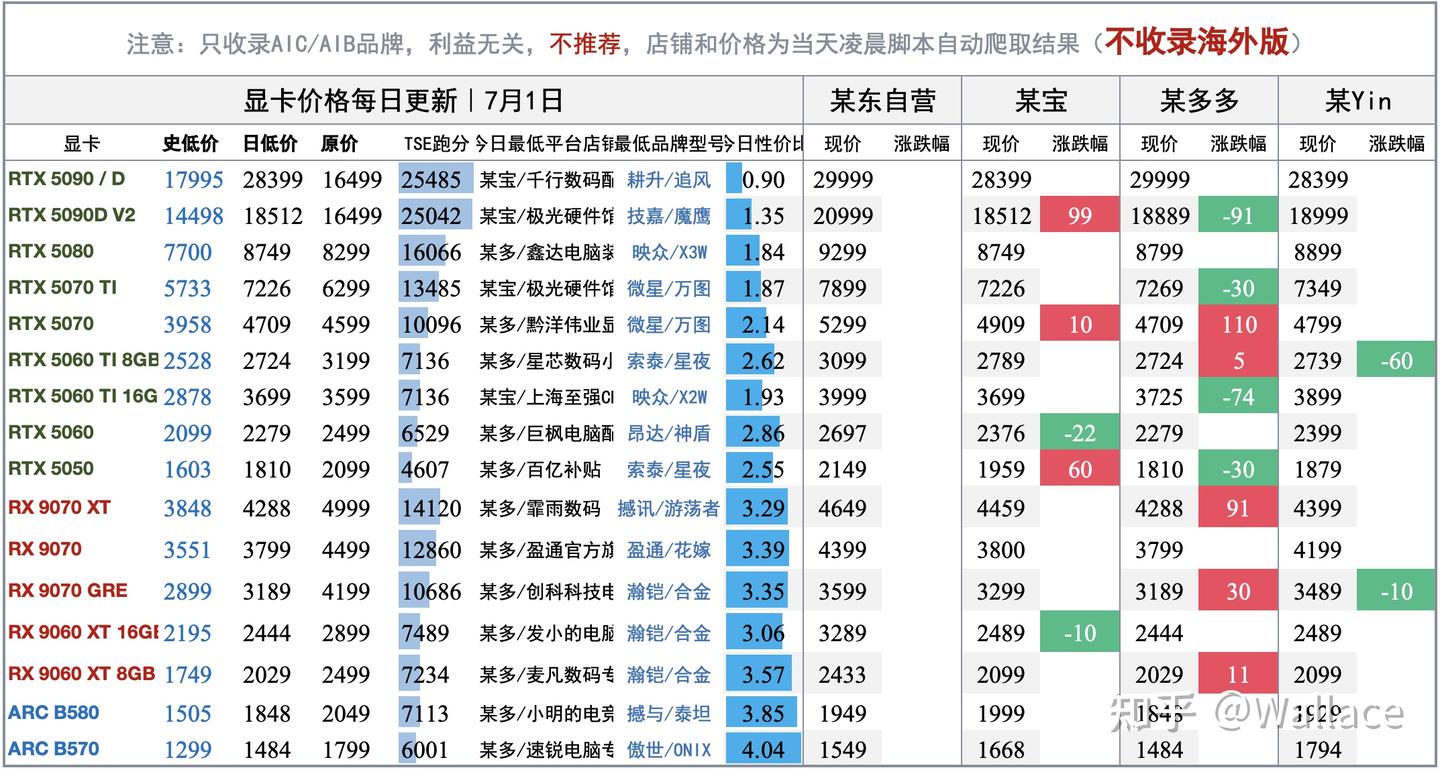1440x770 pixels.
Task: Click the green '-60' change cell
Action: click(1396, 360)
